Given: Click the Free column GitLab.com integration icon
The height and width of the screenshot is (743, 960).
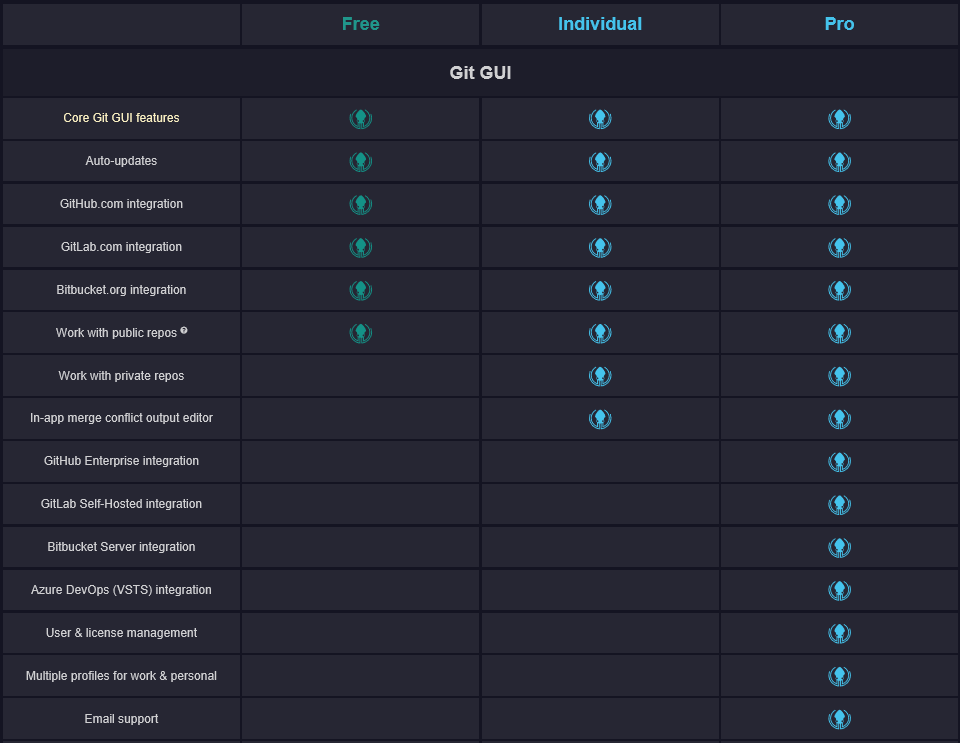Looking at the screenshot, I should pos(361,247).
